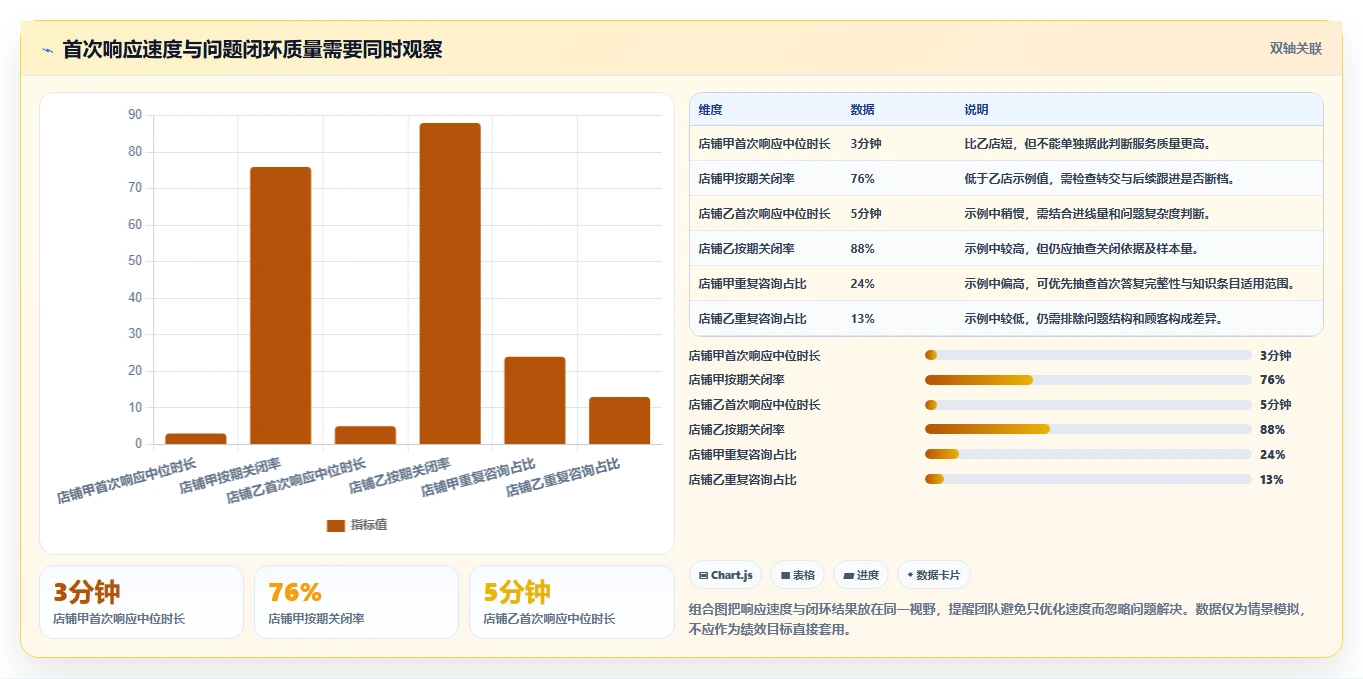
Task: Select table row 店铺乙重复咨询占比
Action: 1006,318
